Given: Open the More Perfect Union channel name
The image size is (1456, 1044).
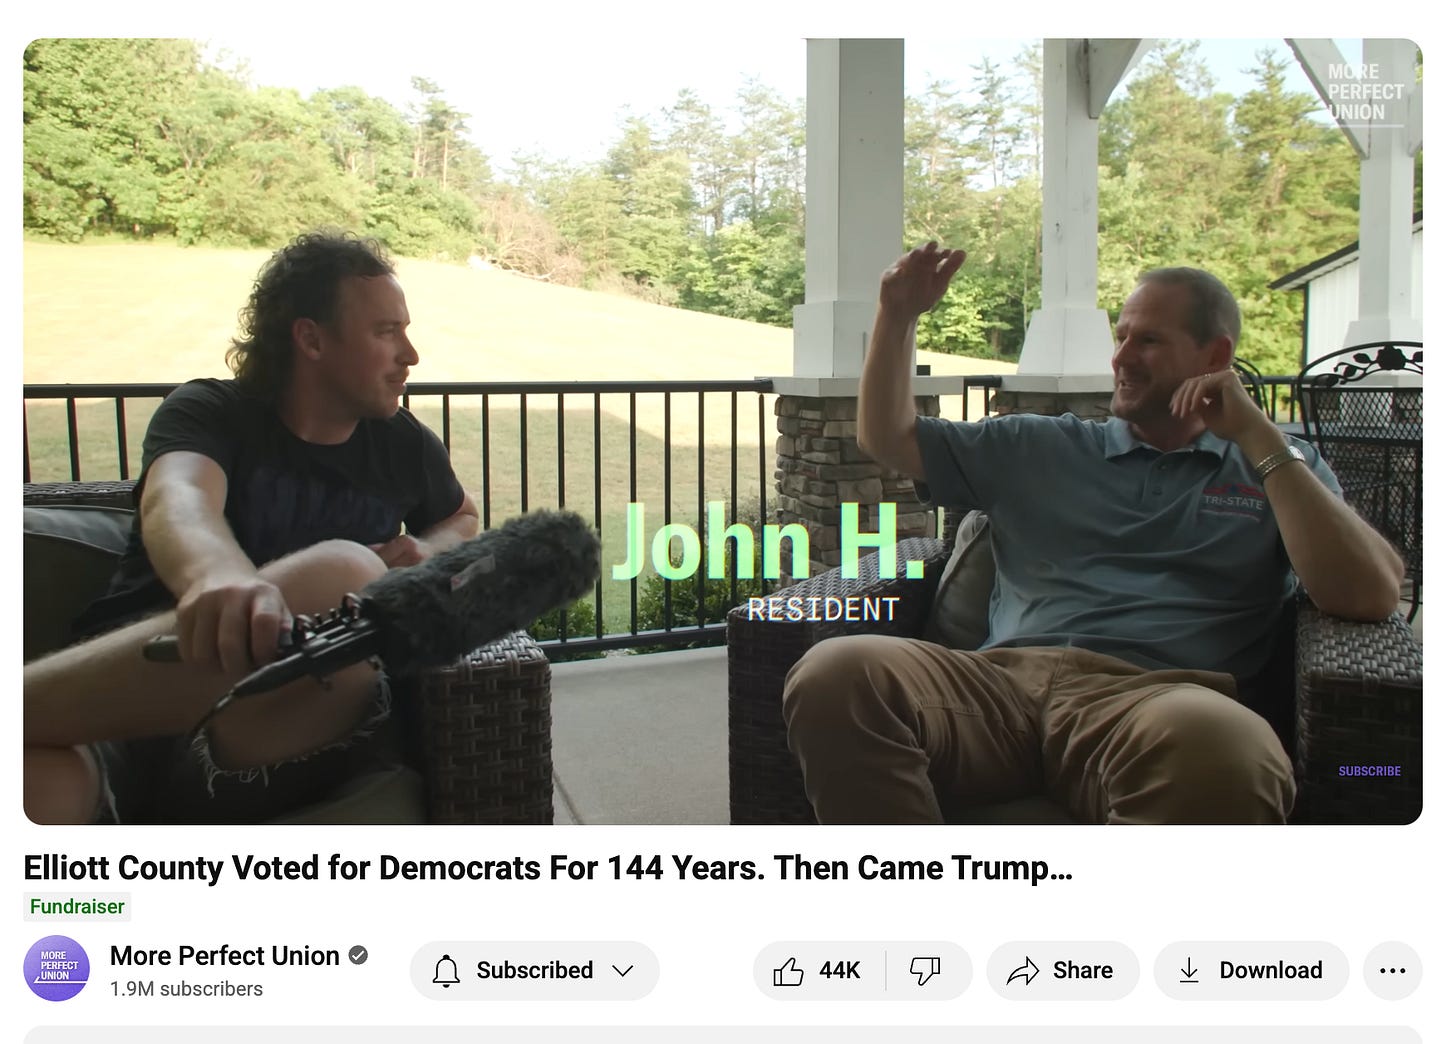Looking at the screenshot, I should [225, 956].
